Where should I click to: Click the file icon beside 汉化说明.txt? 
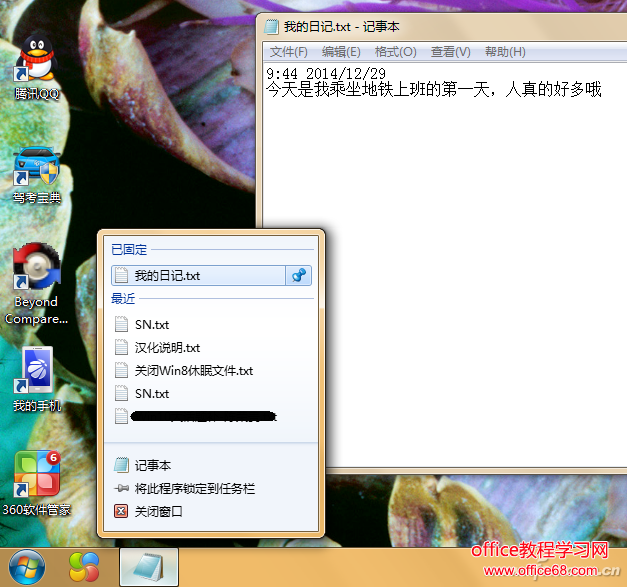121,347
